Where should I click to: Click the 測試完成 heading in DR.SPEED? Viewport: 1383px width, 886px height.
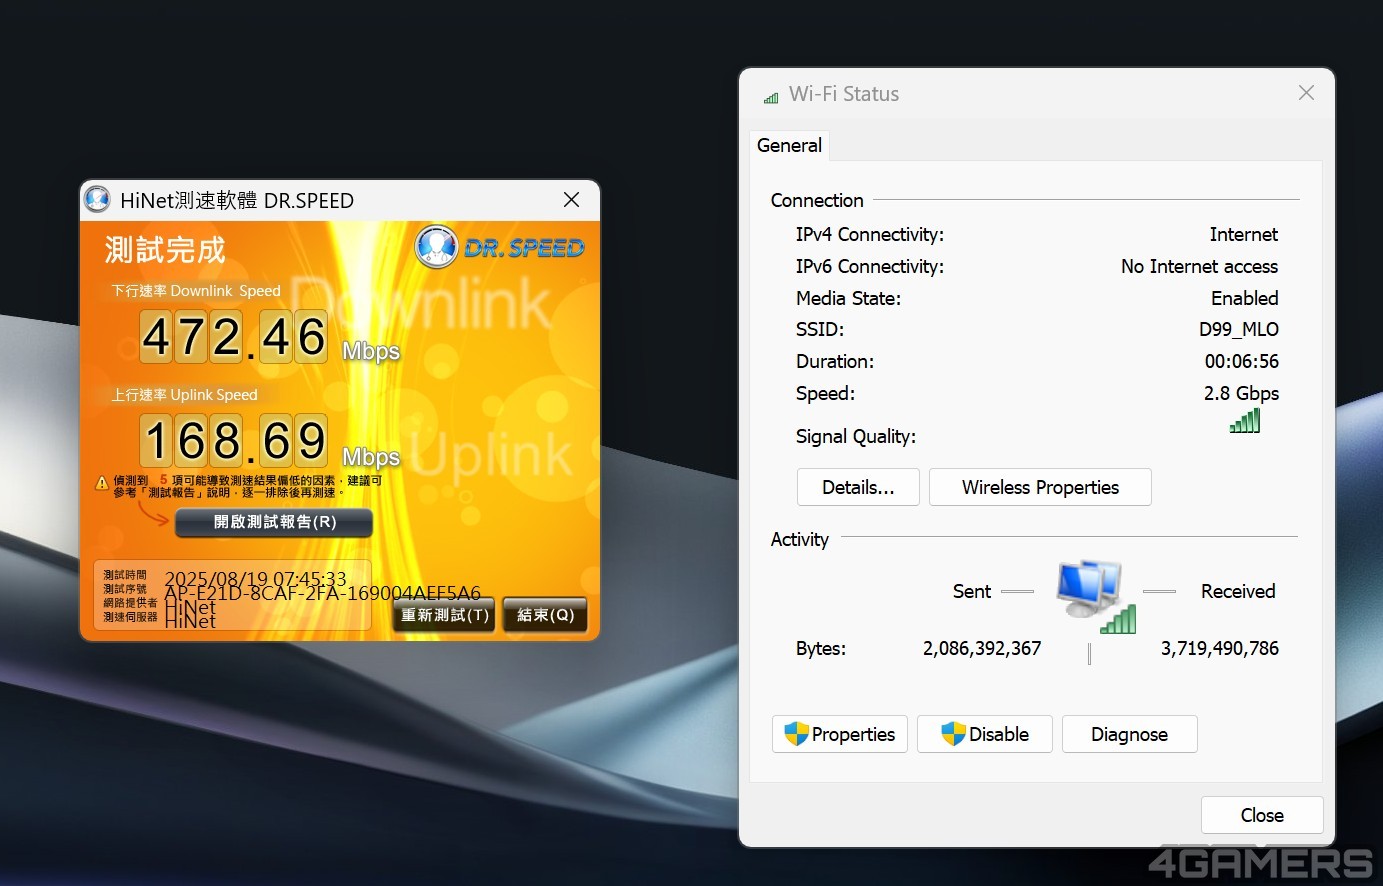pyautogui.click(x=165, y=249)
